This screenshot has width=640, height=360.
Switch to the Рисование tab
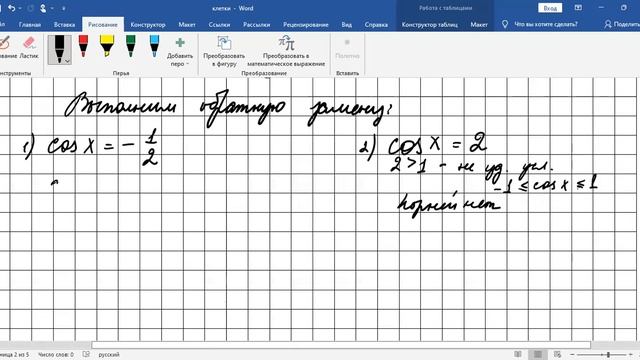pyautogui.click(x=103, y=24)
